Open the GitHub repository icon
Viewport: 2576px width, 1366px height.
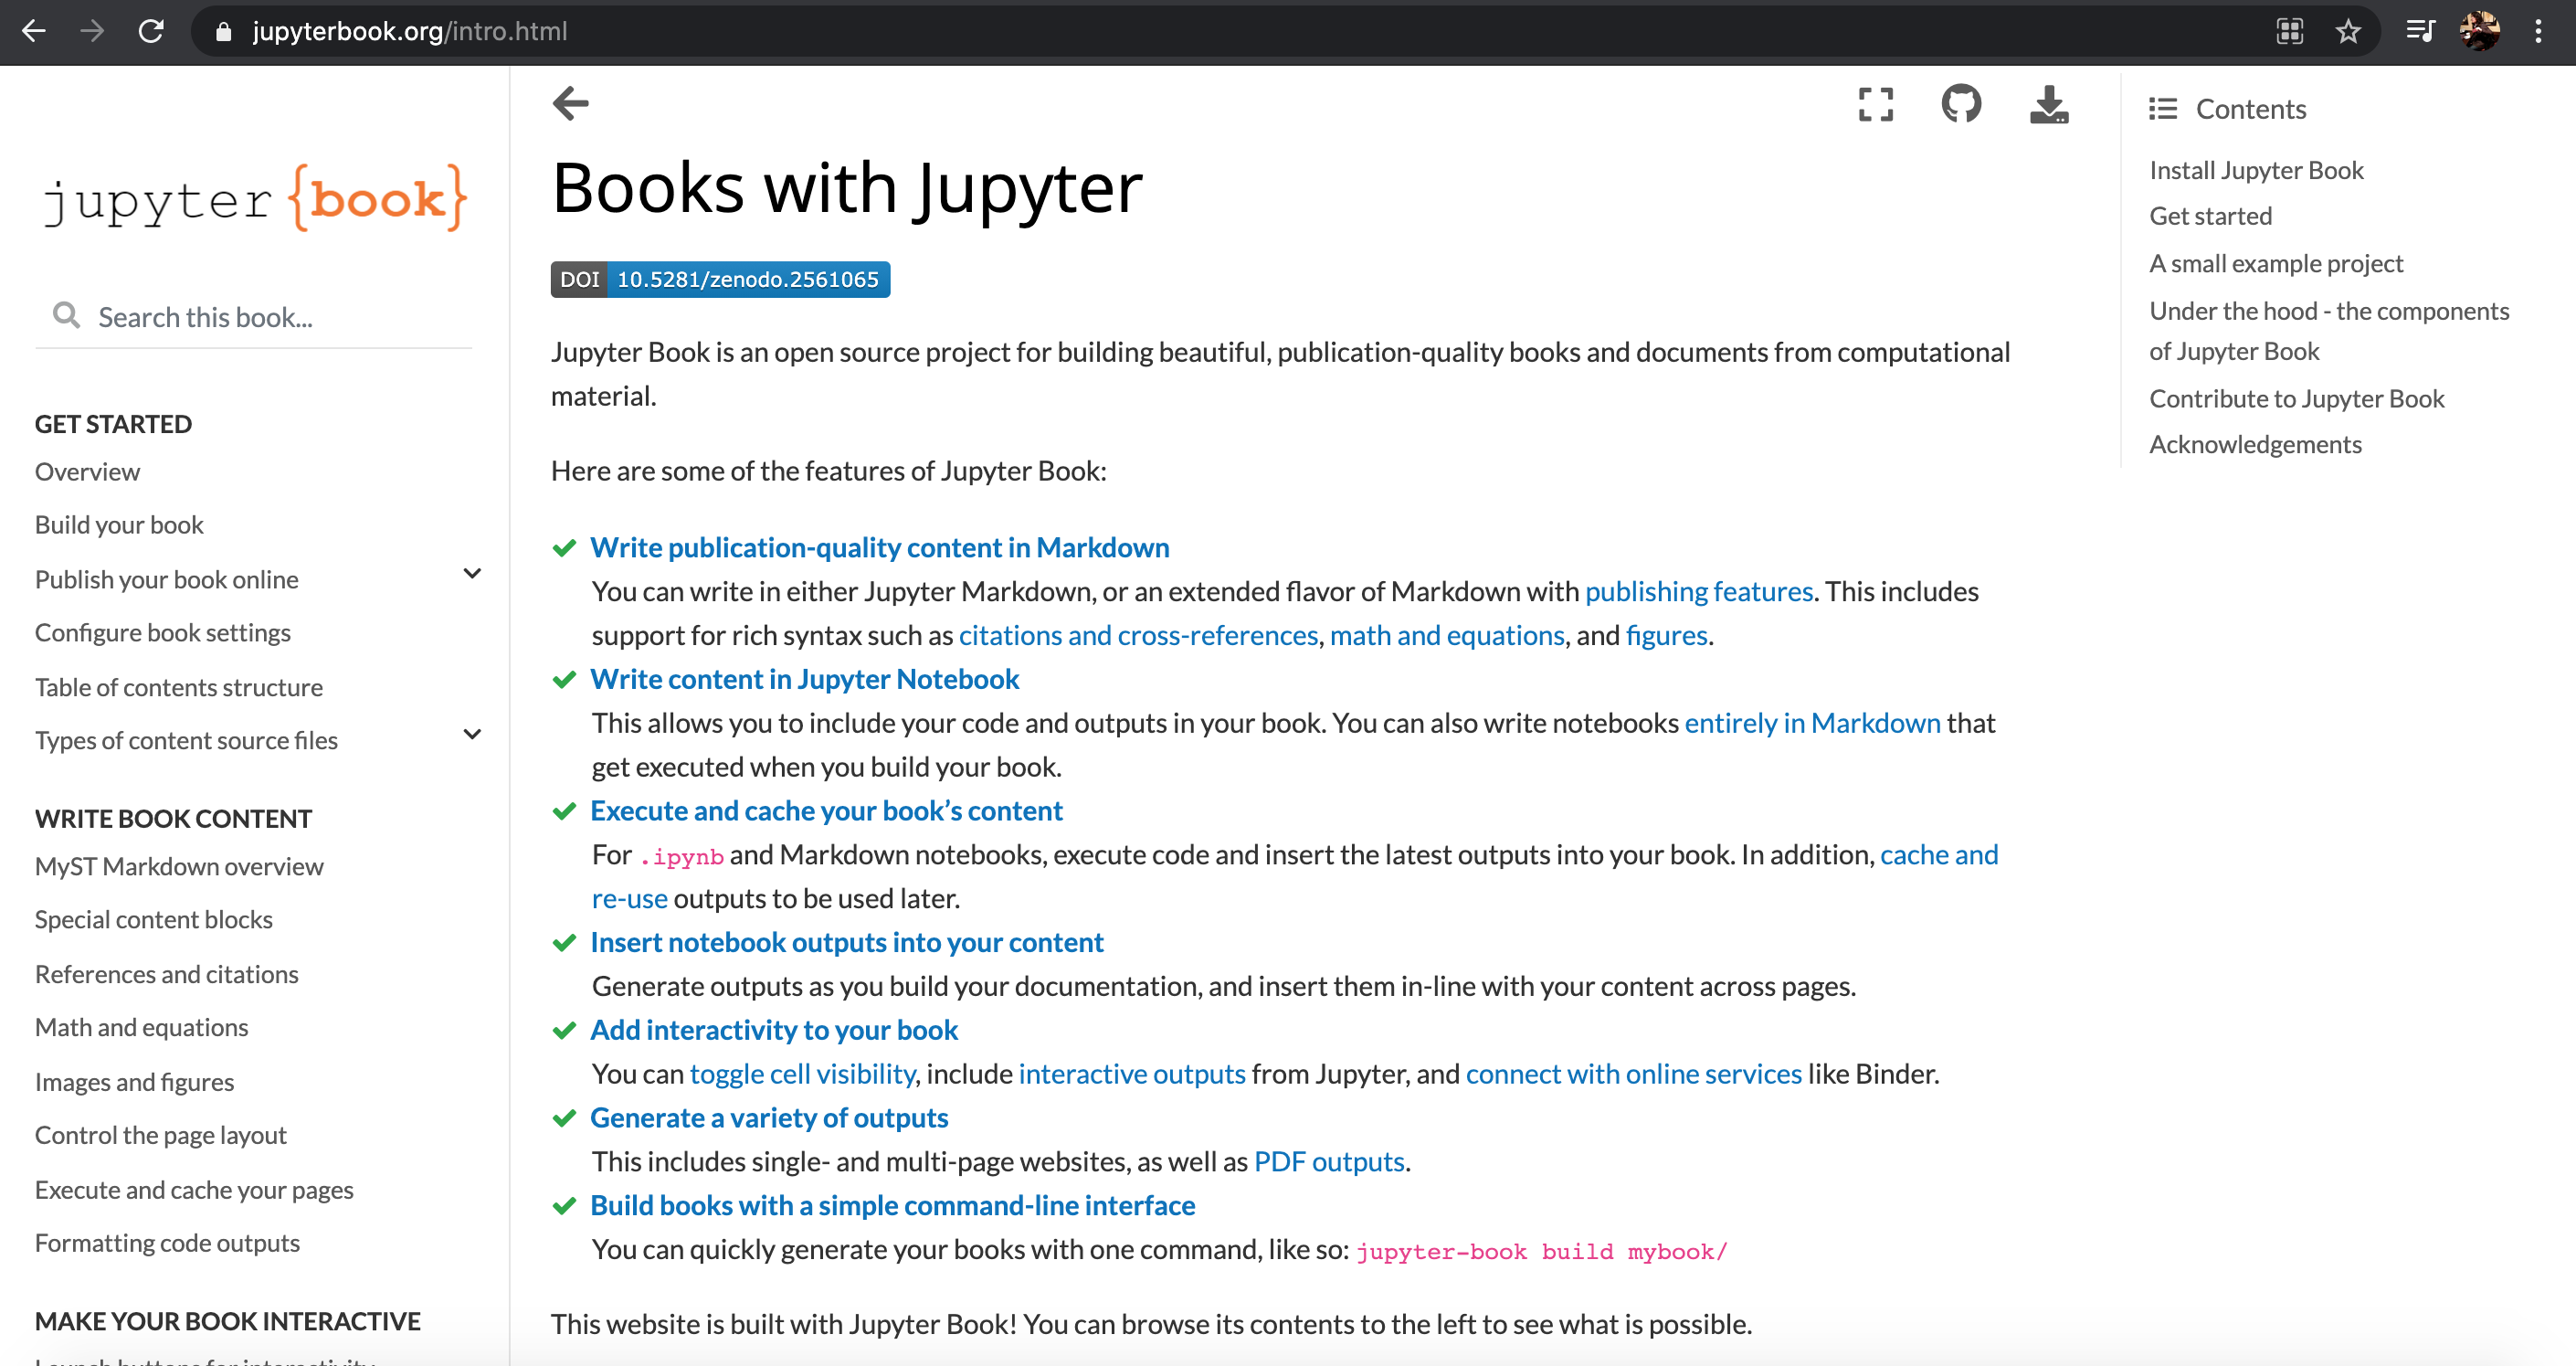[1961, 104]
